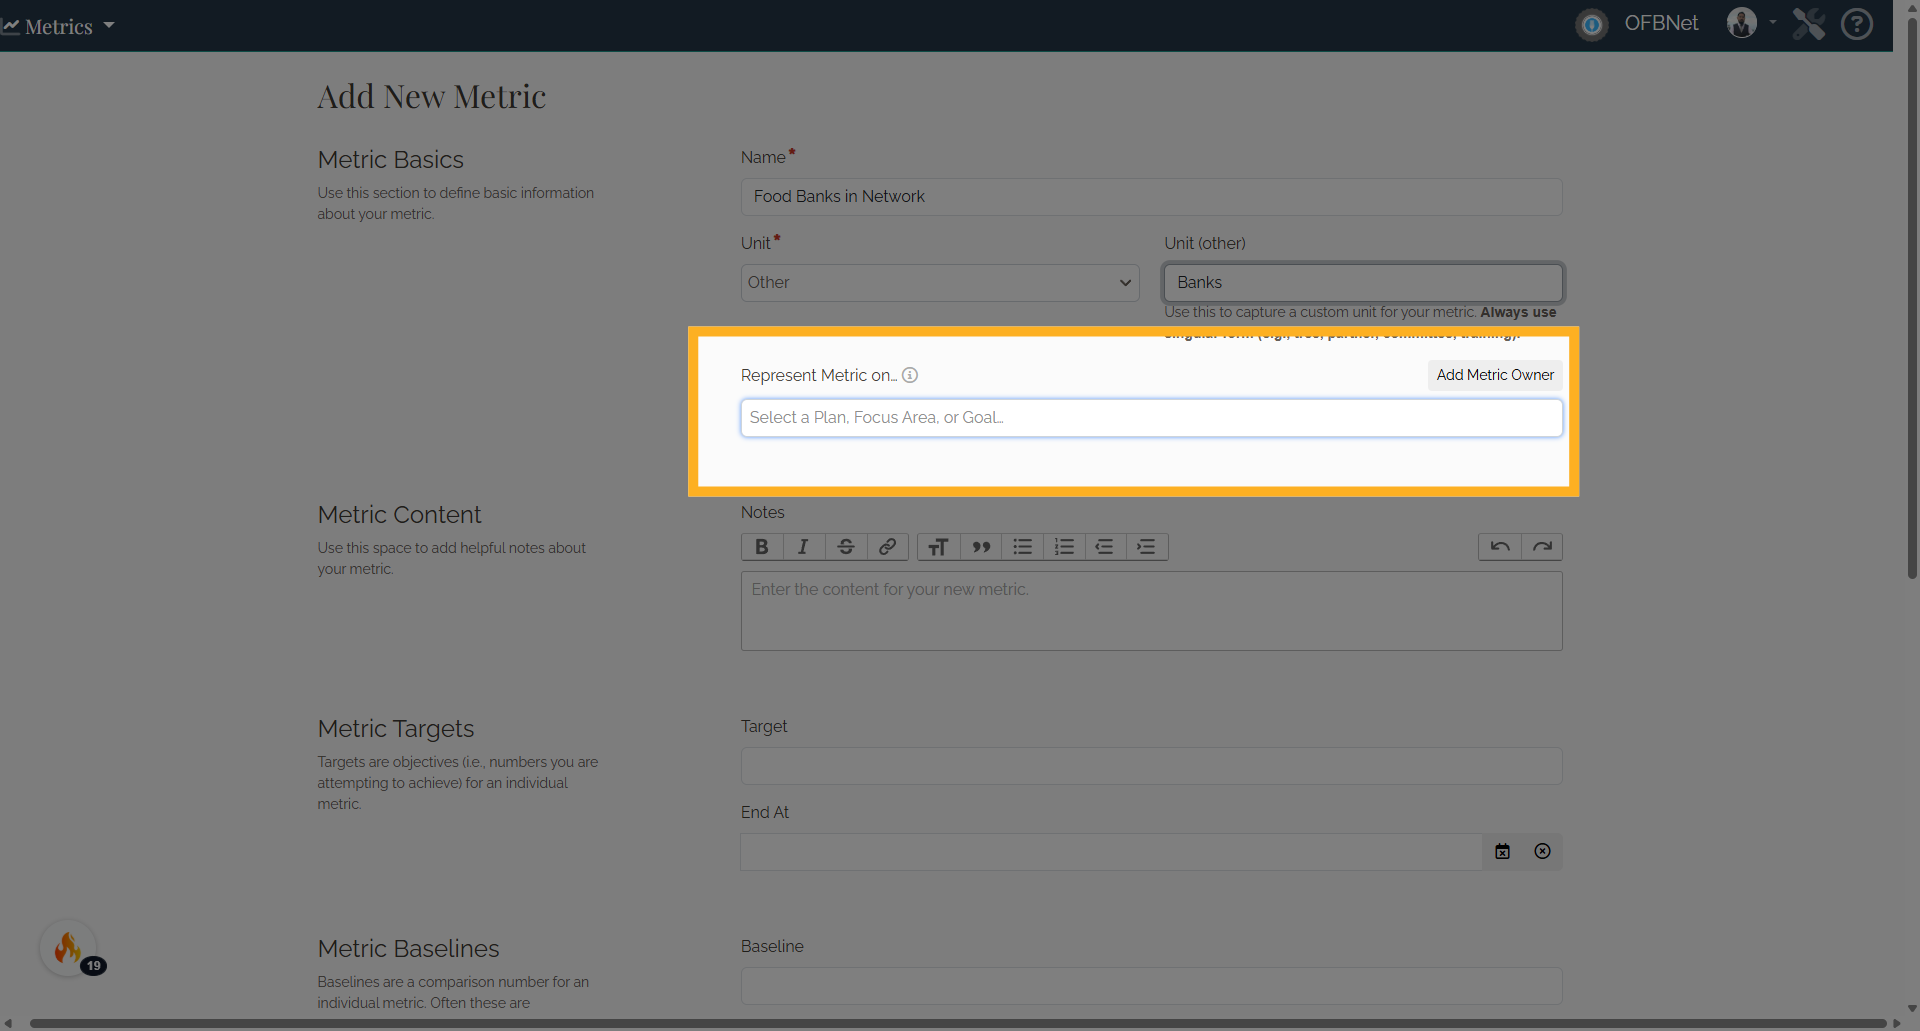The image size is (1920, 1031).
Task: Decrease indent level in Notes
Action: click(x=1105, y=547)
